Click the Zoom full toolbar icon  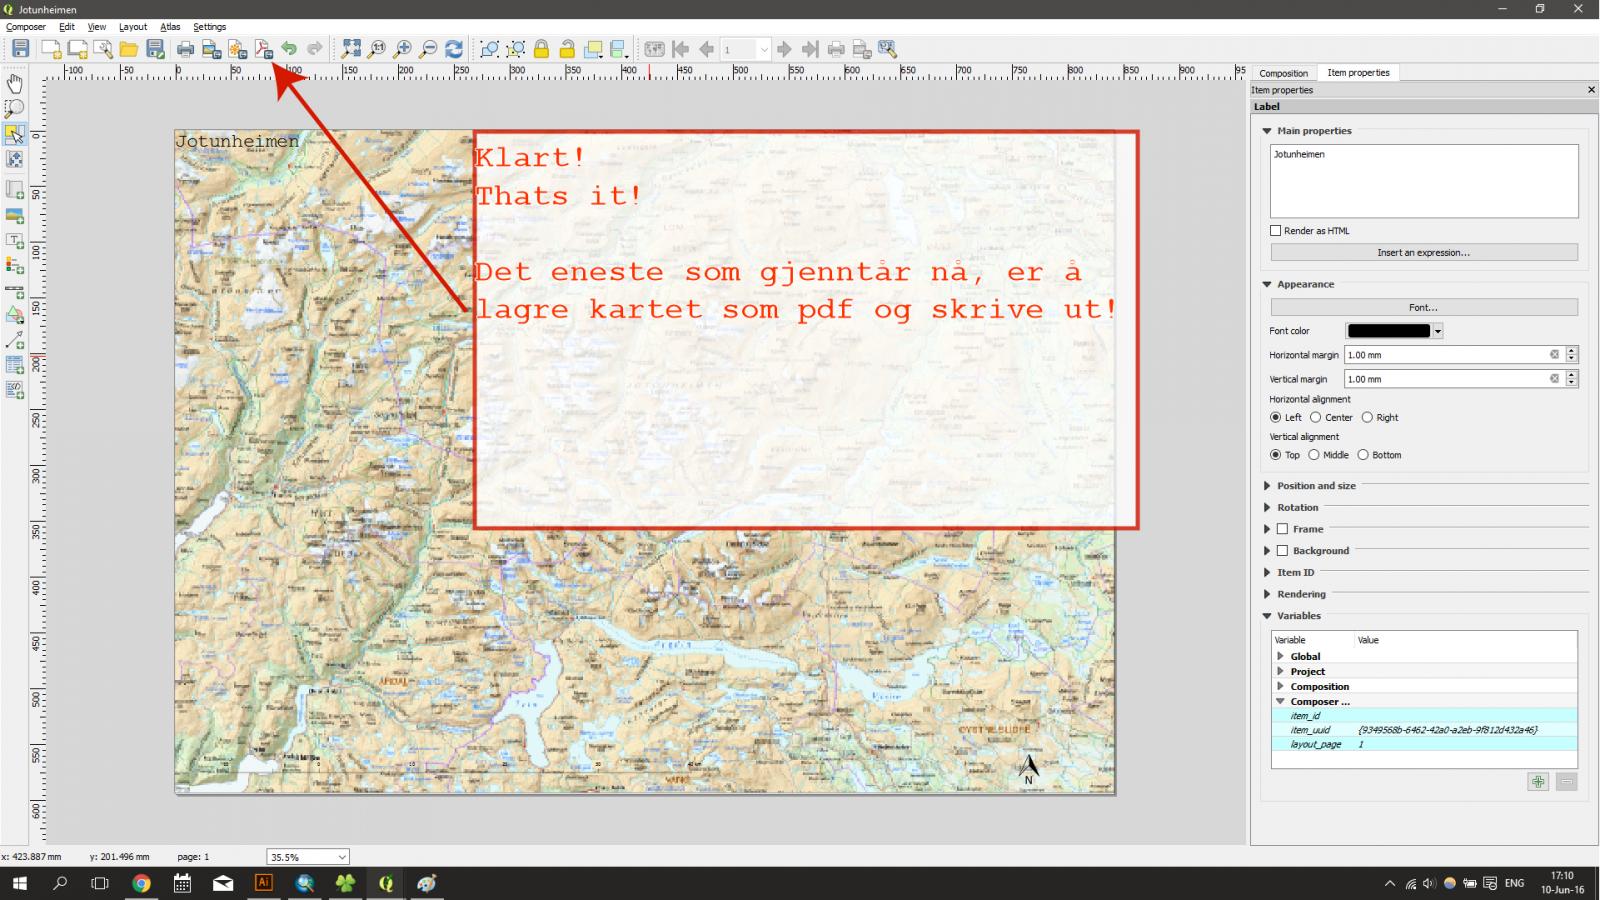coord(351,49)
